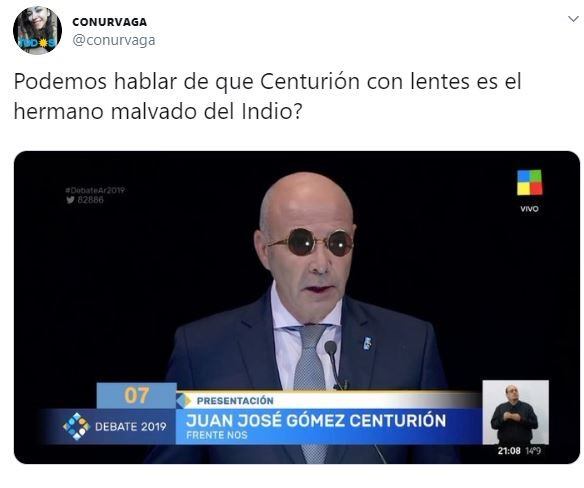Click the #DebateAr2019 hashtag overlay
This screenshot has width=584, height=488.
[x=95, y=190]
